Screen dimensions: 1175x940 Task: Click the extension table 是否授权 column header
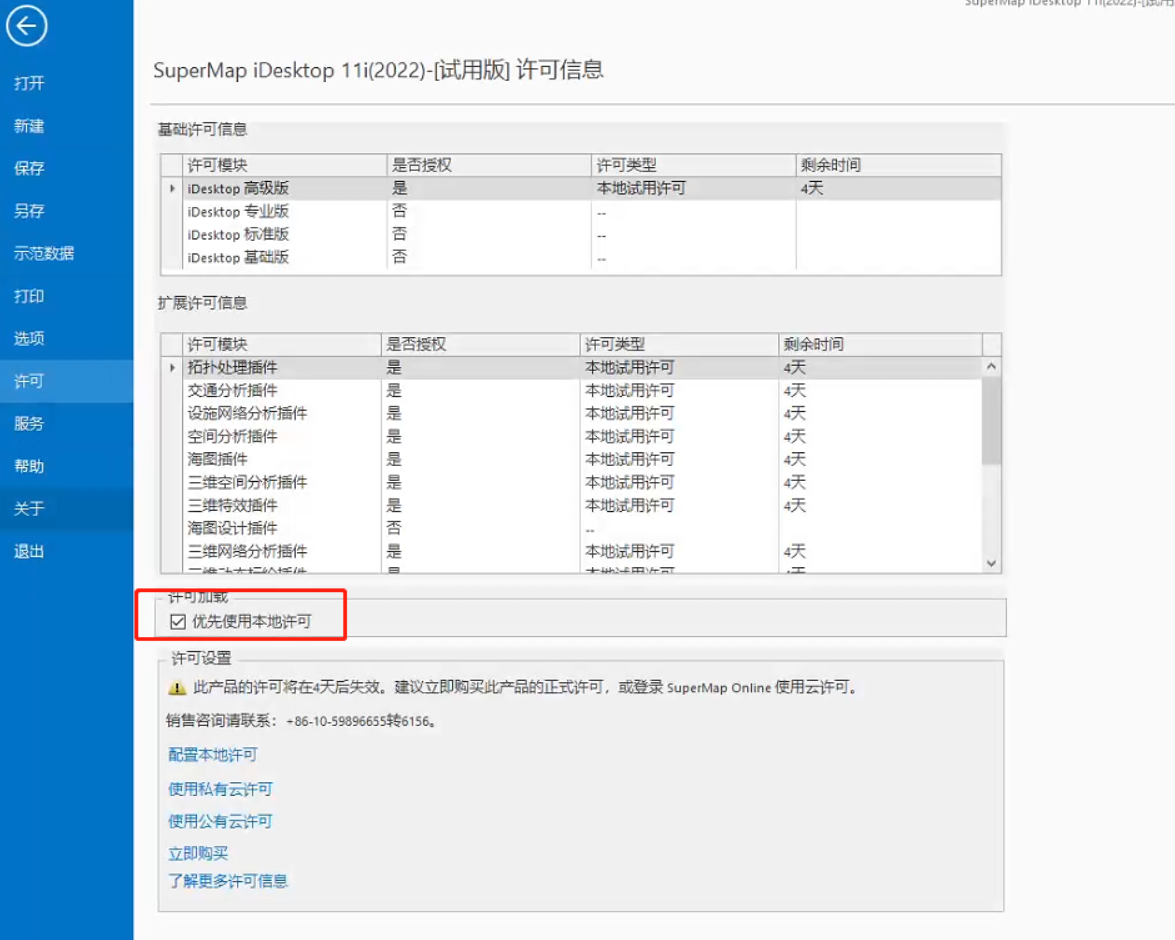tap(480, 344)
